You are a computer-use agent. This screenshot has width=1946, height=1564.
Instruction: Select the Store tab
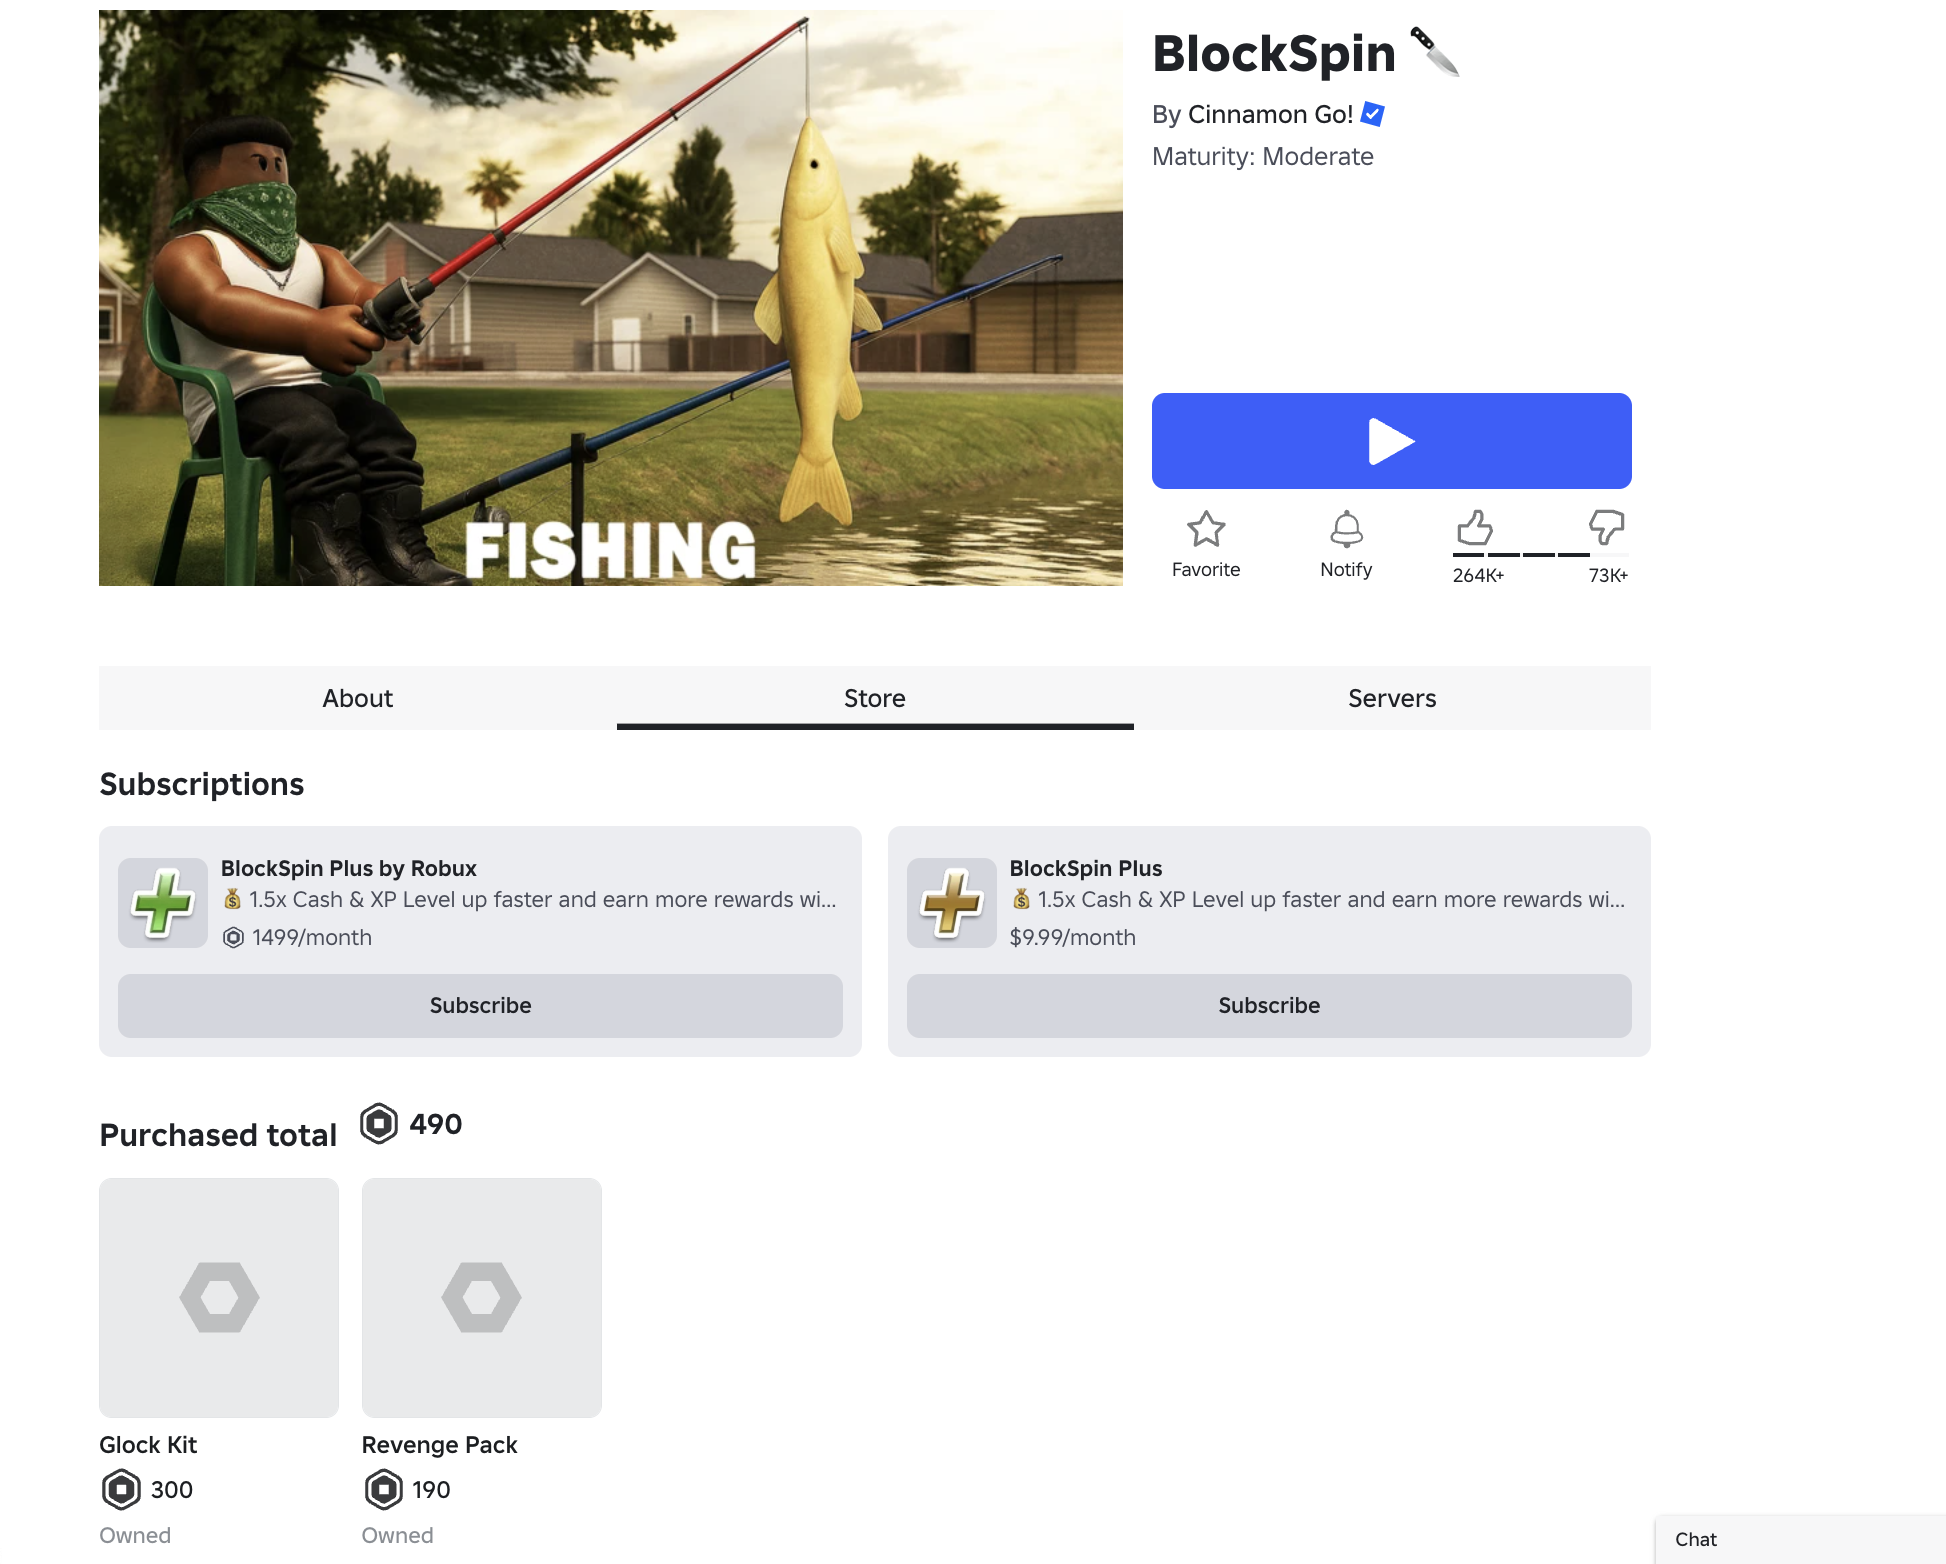click(875, 698)
